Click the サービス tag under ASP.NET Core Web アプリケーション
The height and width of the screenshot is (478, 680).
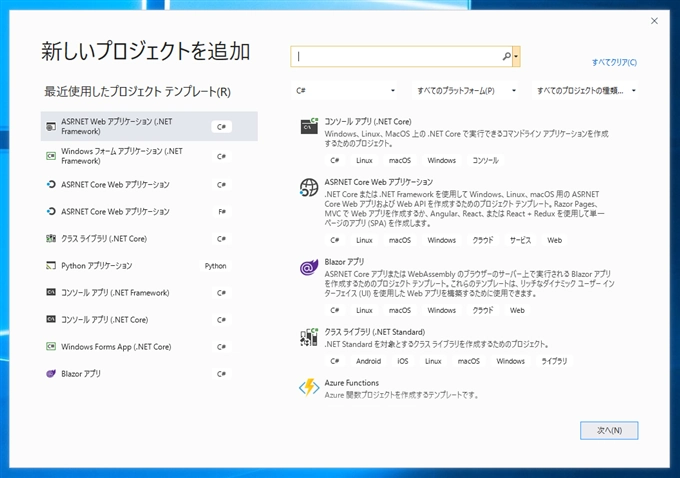click(520, 240)
